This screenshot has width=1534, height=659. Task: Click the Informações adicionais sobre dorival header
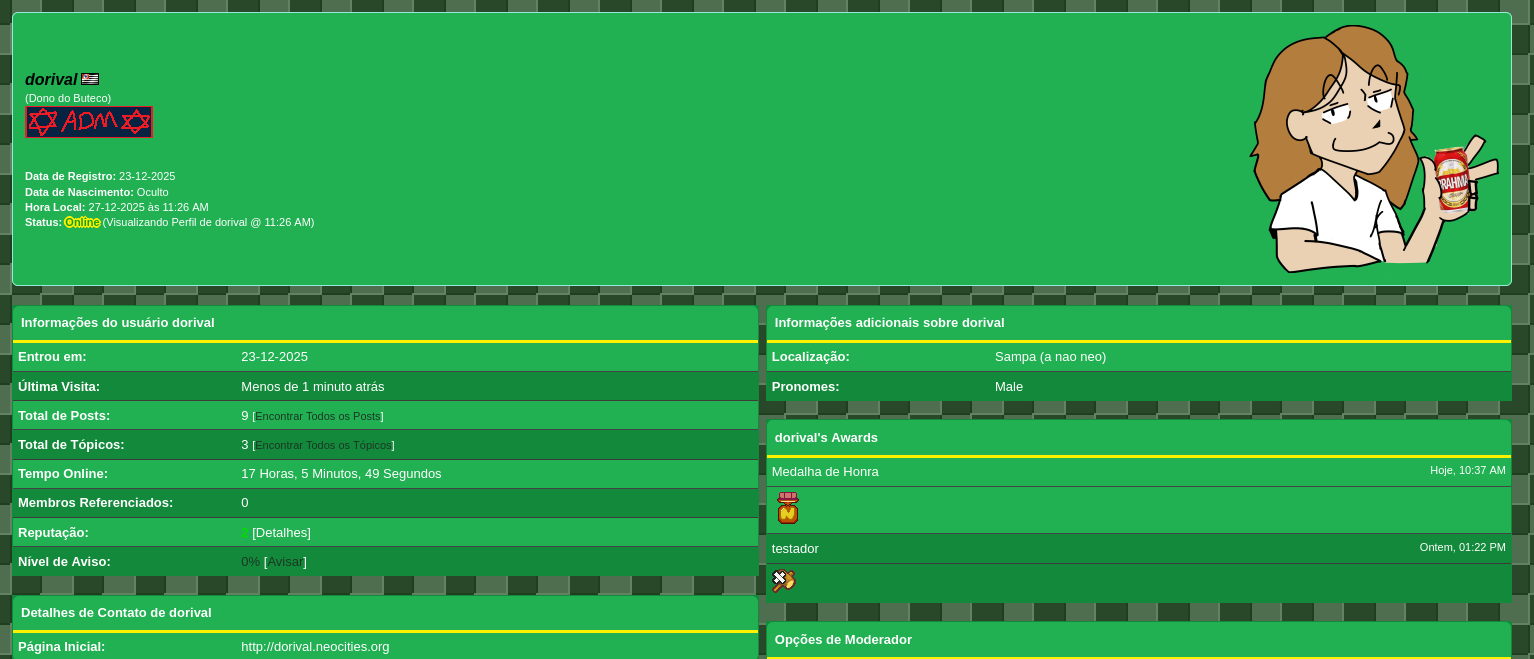click(x=889, y=323)
